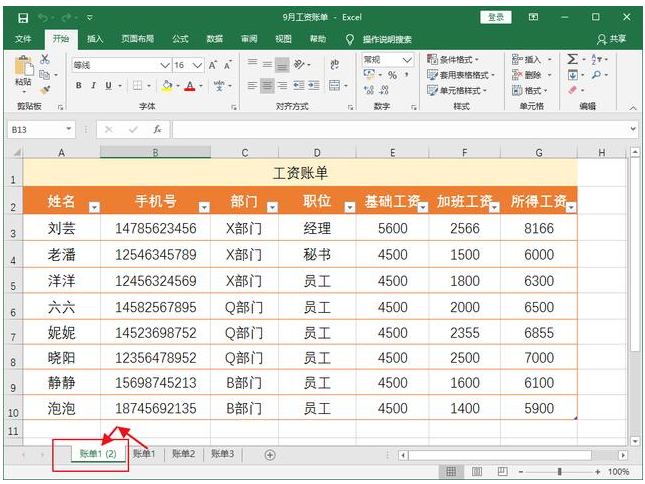The width and height of the screenshot is (645, 484).
Task: Toggle bold formatting in the ribbon
Action: [79, 86]
